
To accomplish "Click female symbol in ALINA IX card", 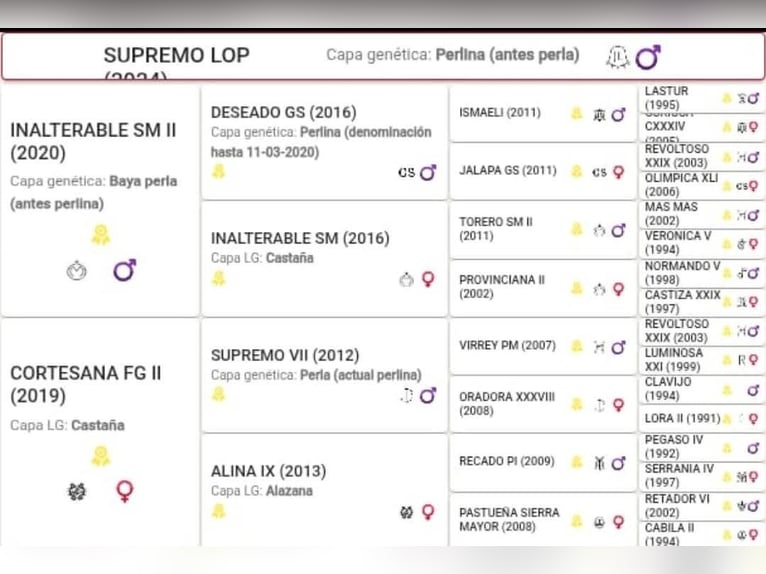I will [x=428, y=511].
